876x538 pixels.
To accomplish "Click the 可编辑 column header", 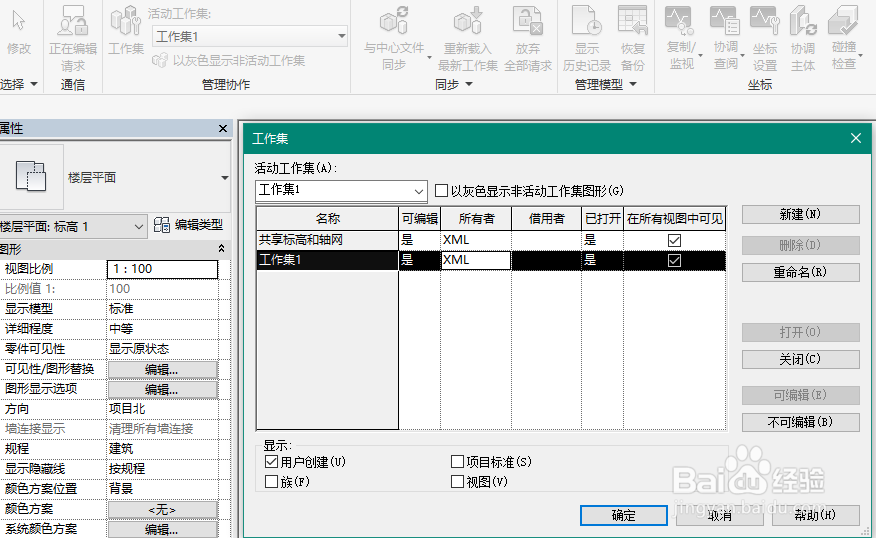I will click(420, 218).
